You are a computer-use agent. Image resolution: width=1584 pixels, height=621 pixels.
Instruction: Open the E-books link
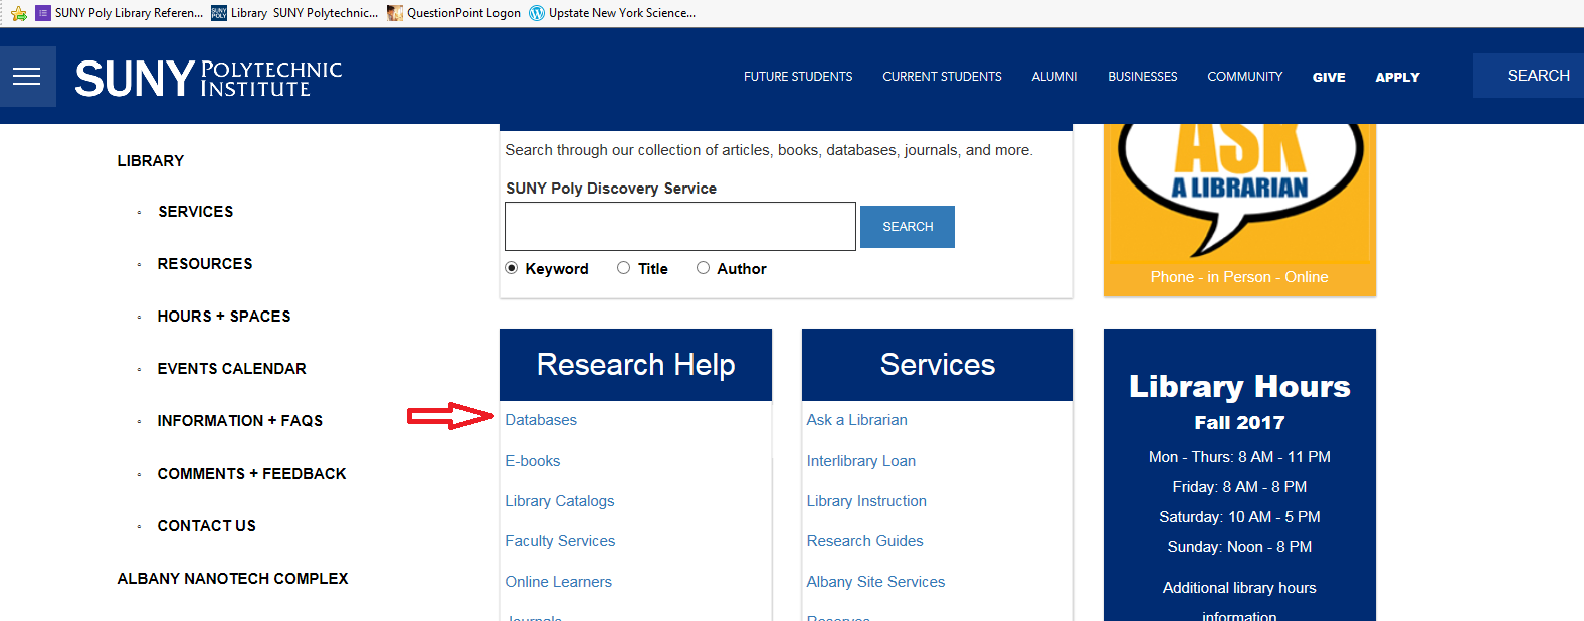tap(533, 461)
